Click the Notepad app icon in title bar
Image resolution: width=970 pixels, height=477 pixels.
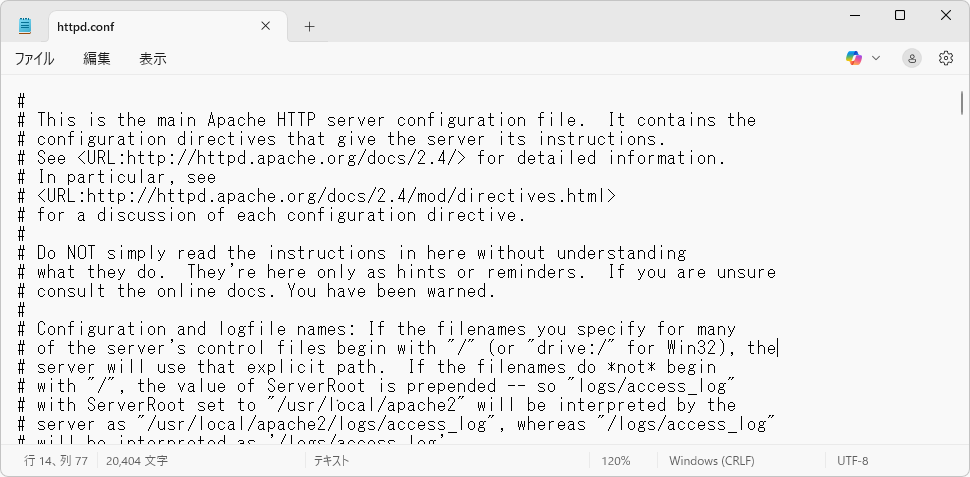[x=25, y=26]
